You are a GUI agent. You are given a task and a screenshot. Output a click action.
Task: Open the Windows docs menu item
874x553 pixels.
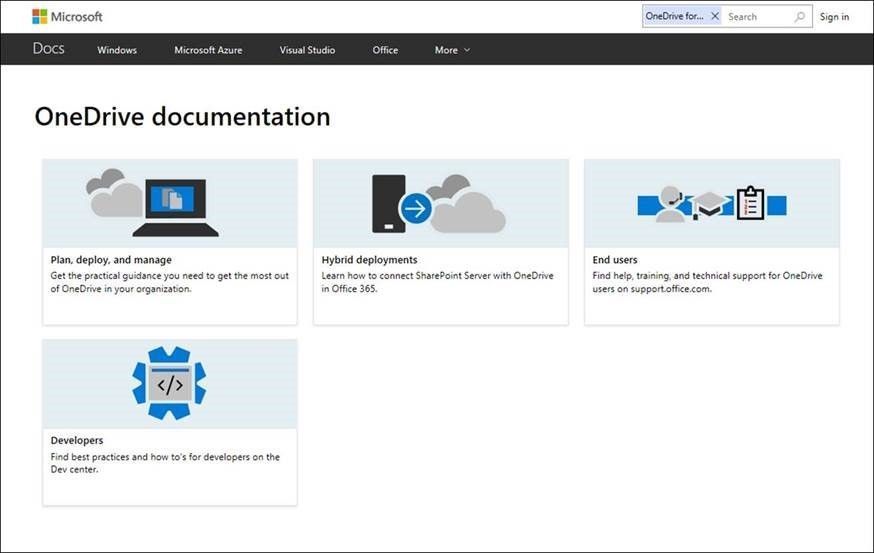(117, 50)
